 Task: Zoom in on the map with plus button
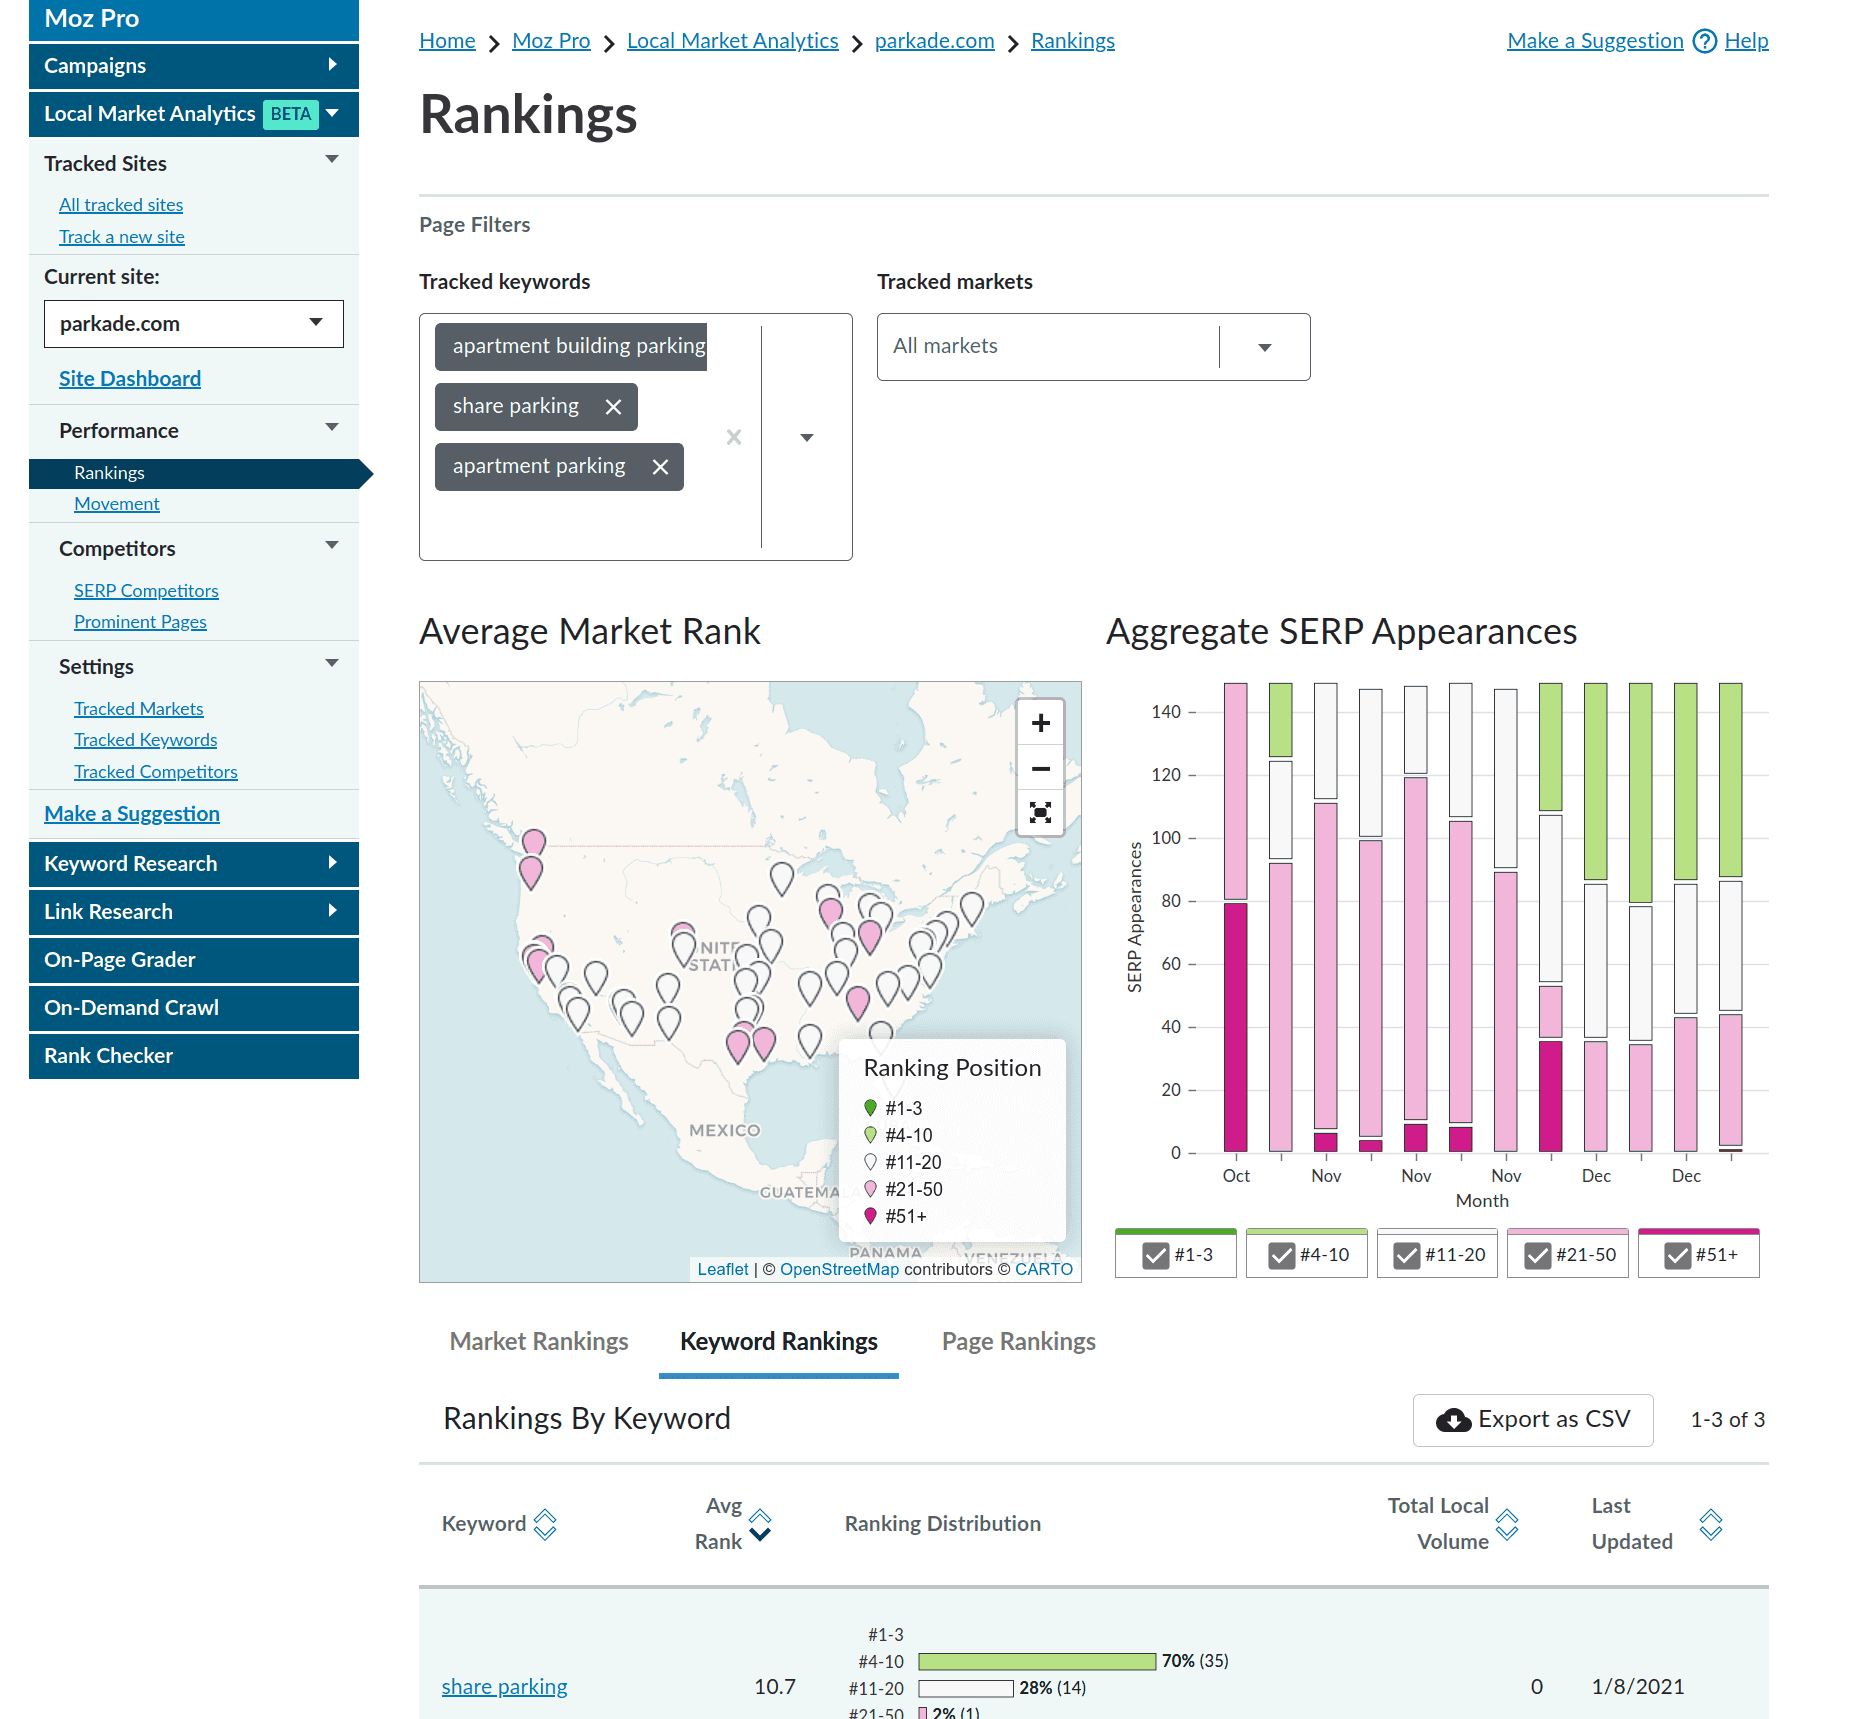click(1040, 722)
